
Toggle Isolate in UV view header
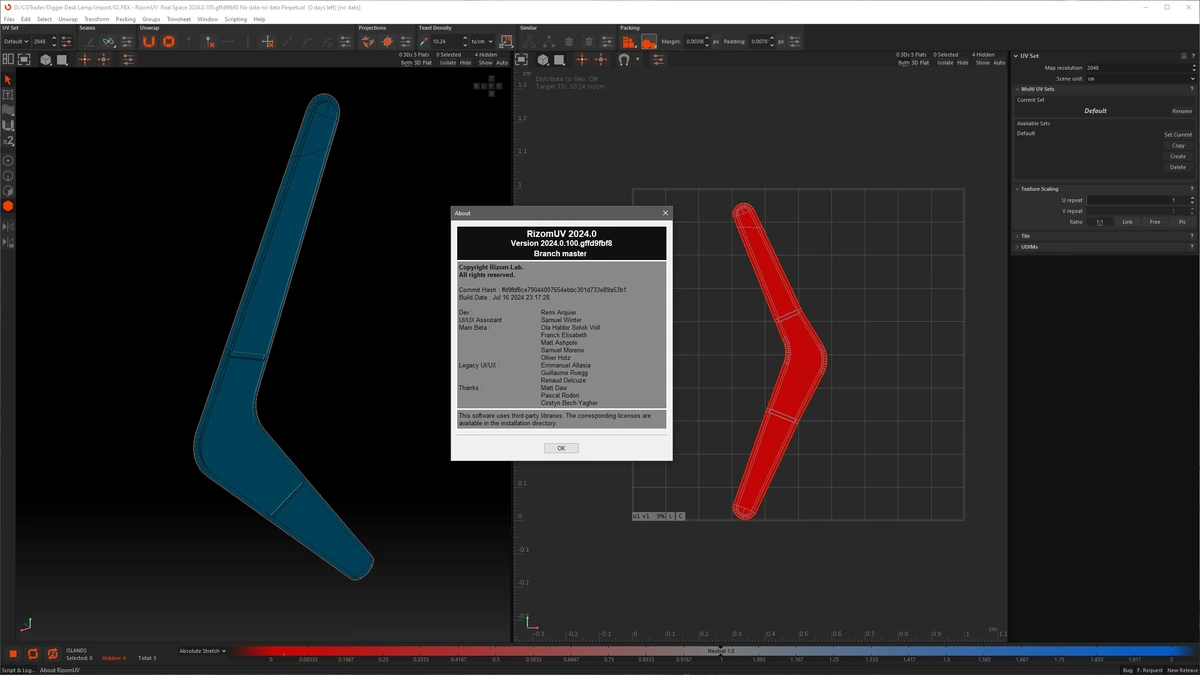945,63
